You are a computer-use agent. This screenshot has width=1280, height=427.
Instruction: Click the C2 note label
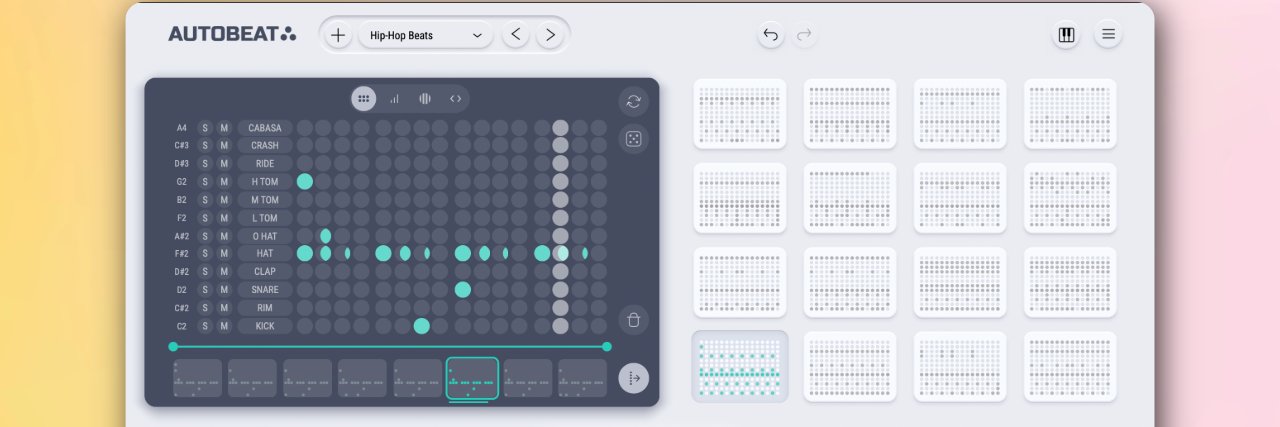182,326
